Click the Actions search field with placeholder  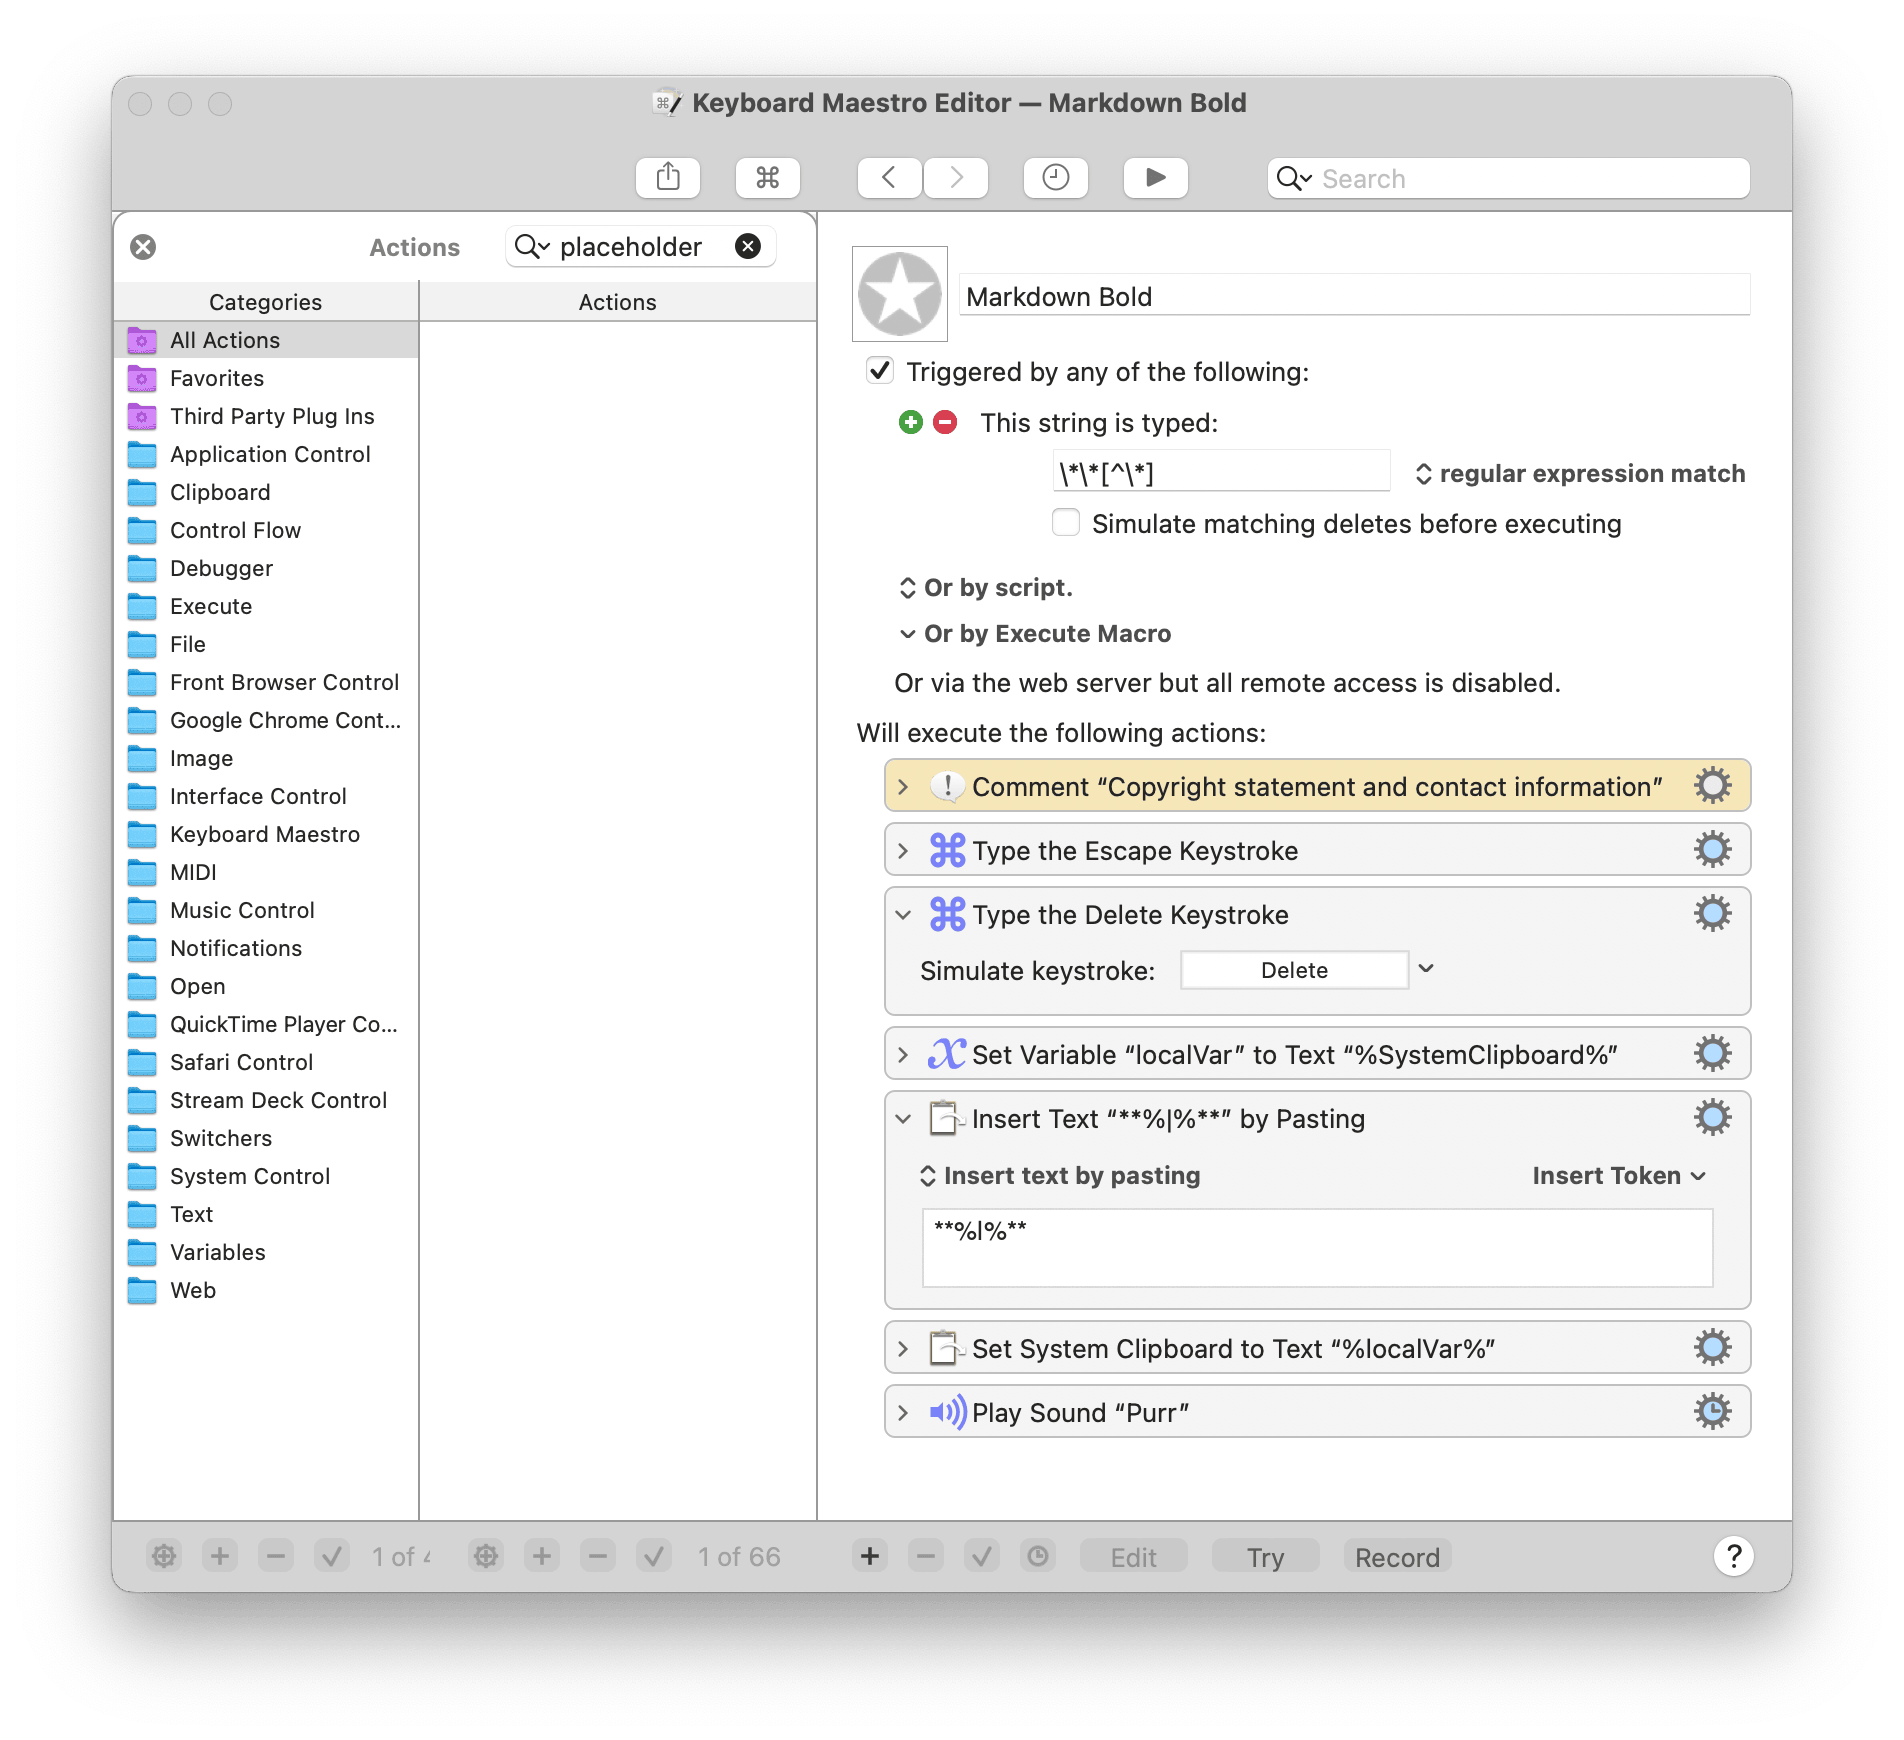(640, 247)
